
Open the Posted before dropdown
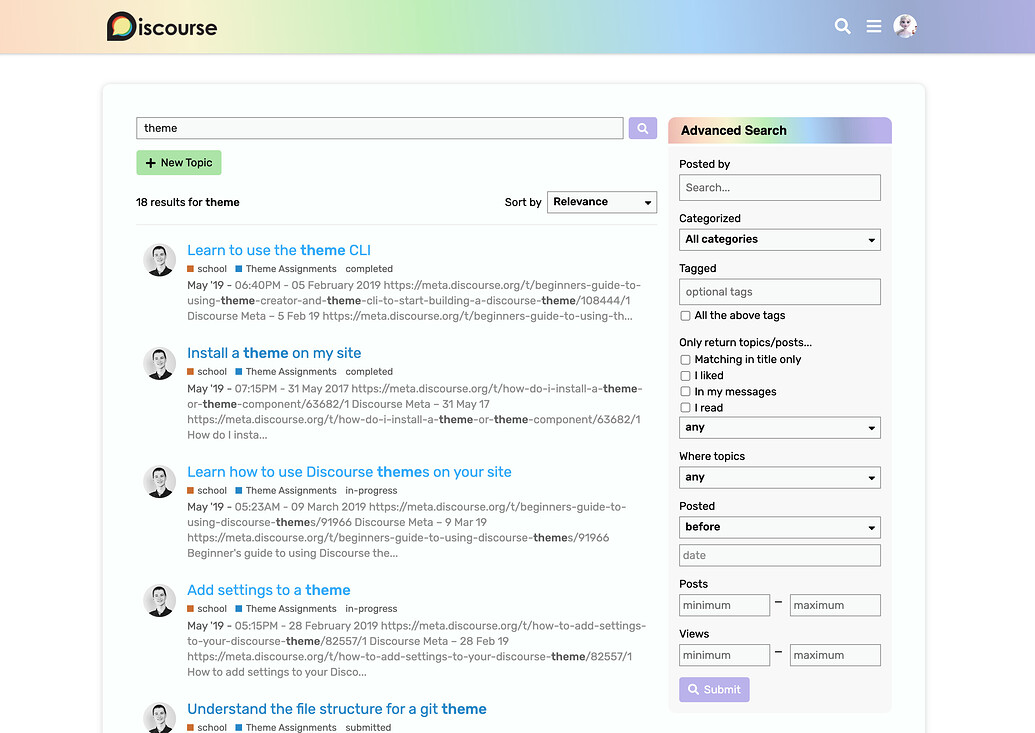point(779,527)
